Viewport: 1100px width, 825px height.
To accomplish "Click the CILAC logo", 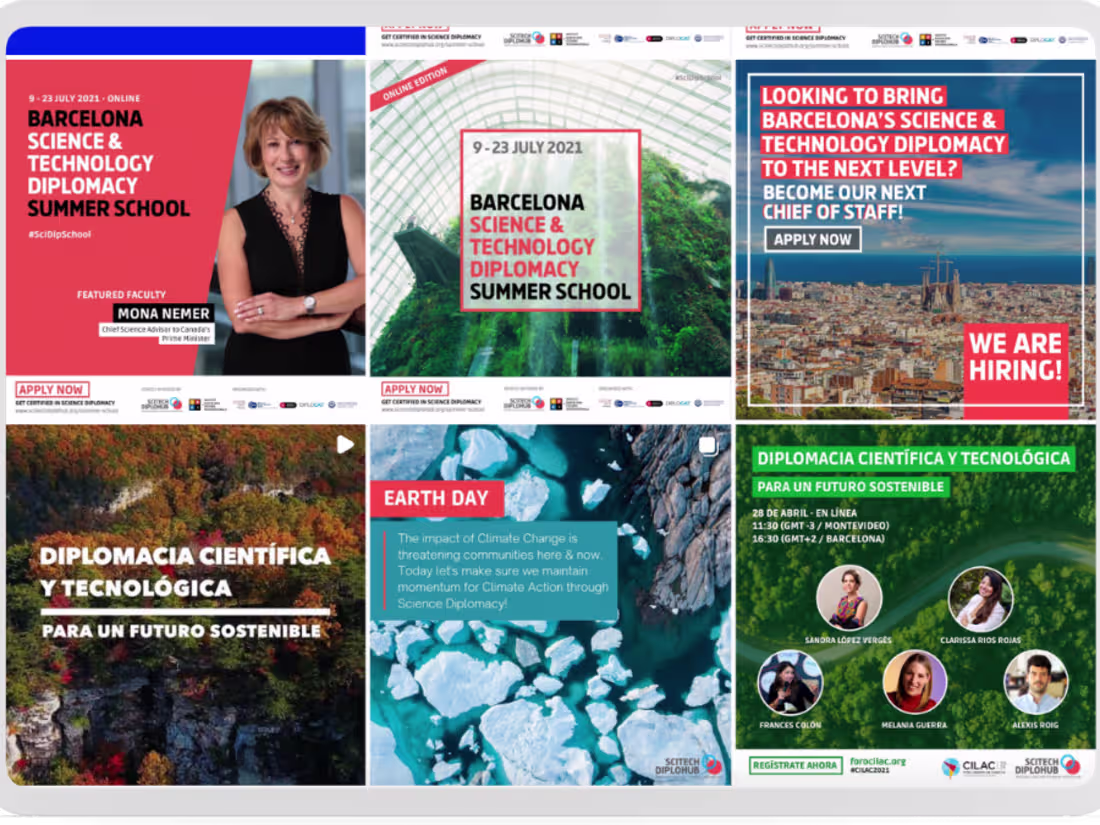I will coord(974,767).
